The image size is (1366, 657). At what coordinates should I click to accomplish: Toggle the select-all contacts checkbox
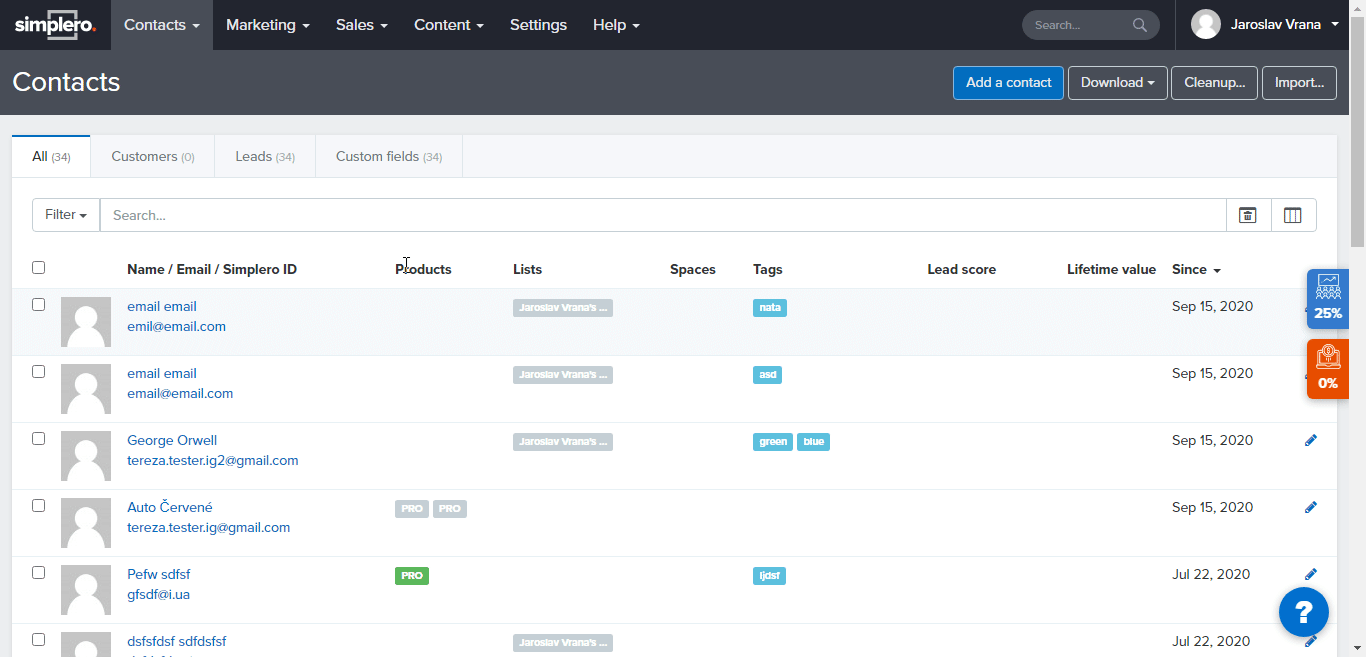[38, 267]
